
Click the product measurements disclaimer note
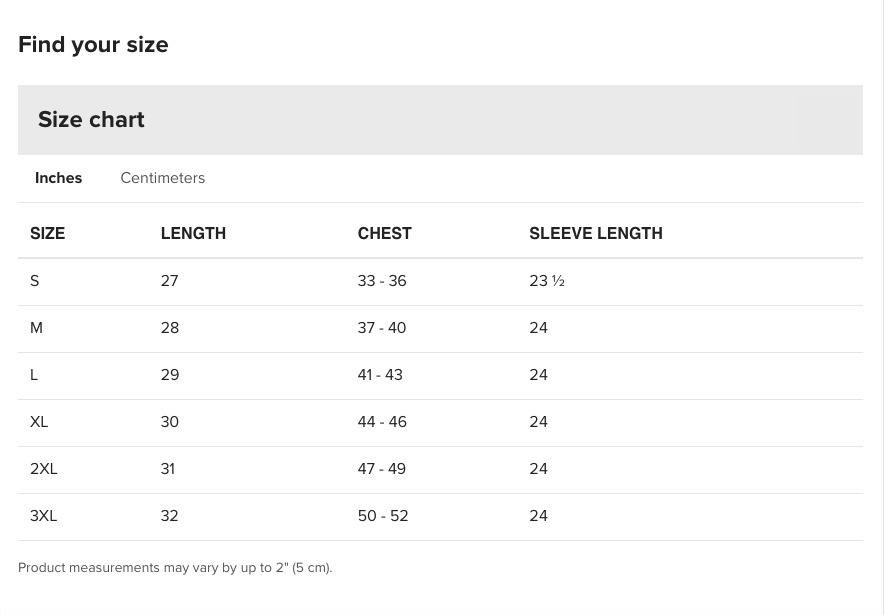(x=175, y=568)
